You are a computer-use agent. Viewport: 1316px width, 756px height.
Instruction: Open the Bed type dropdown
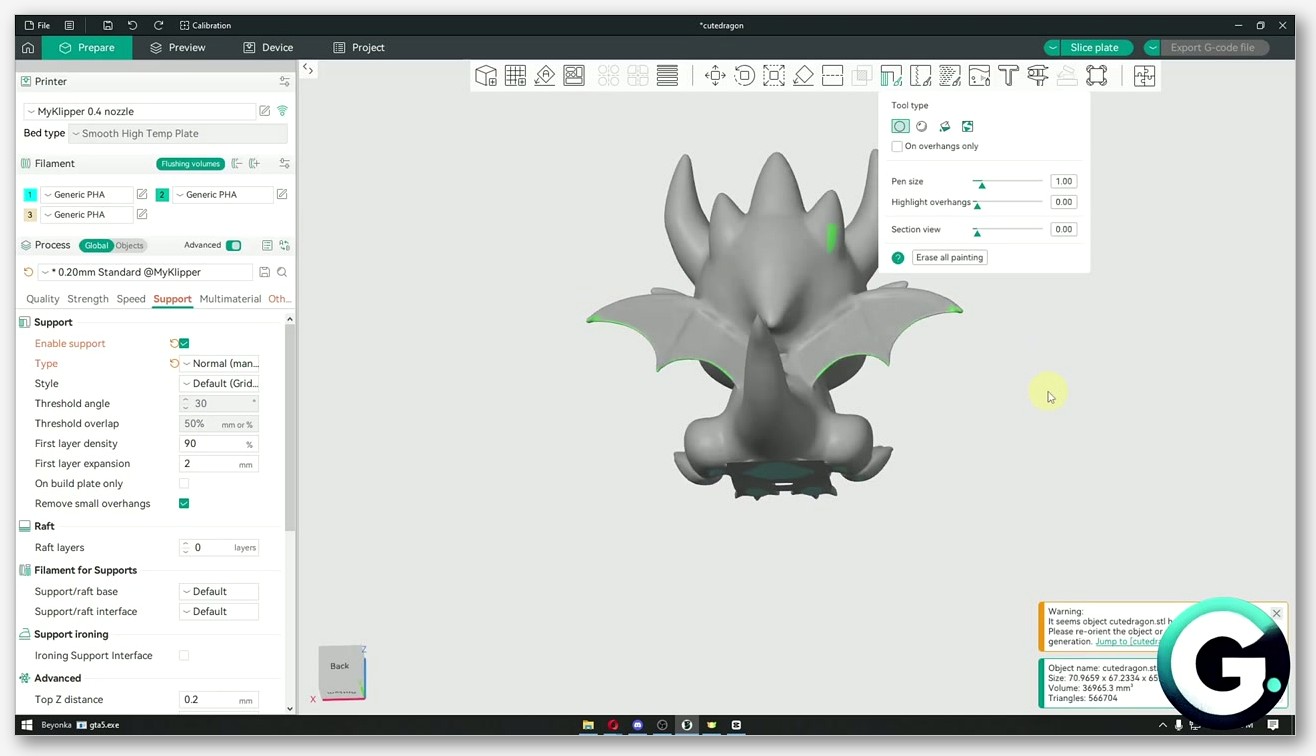(x=178, y=133)
